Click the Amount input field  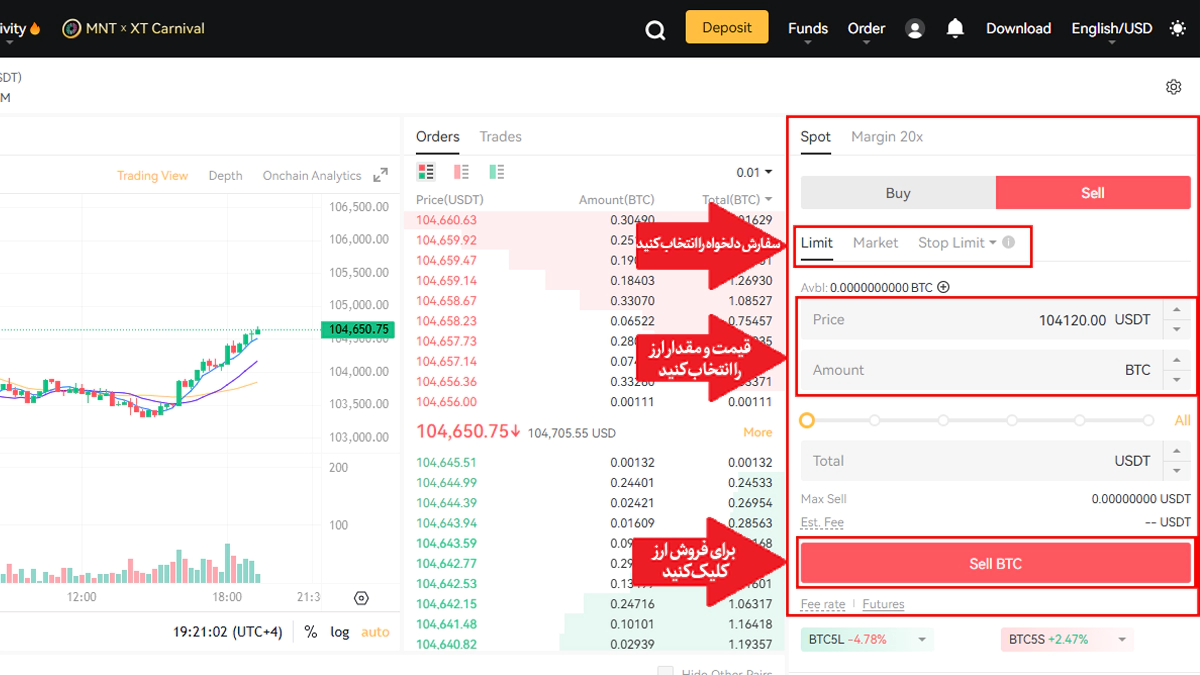[x=982, y=370]
